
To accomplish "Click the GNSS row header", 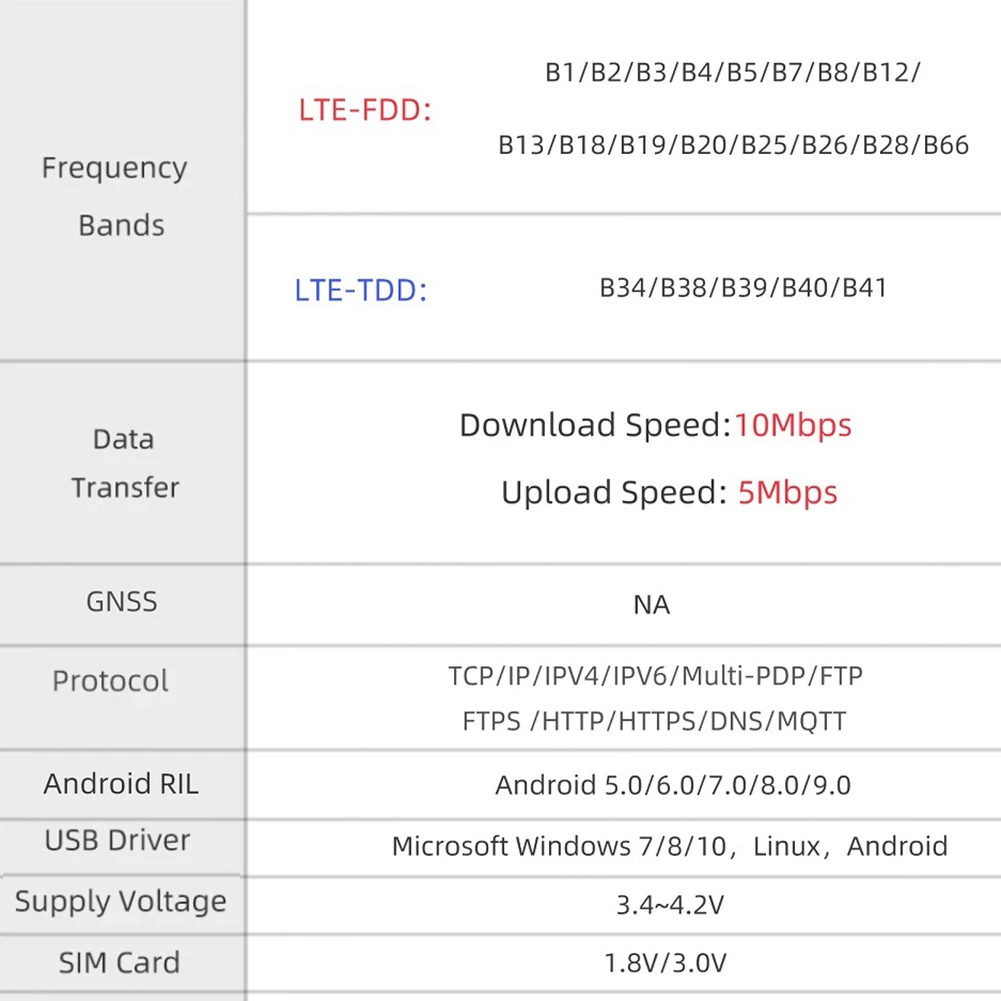I will click(121, 602).
